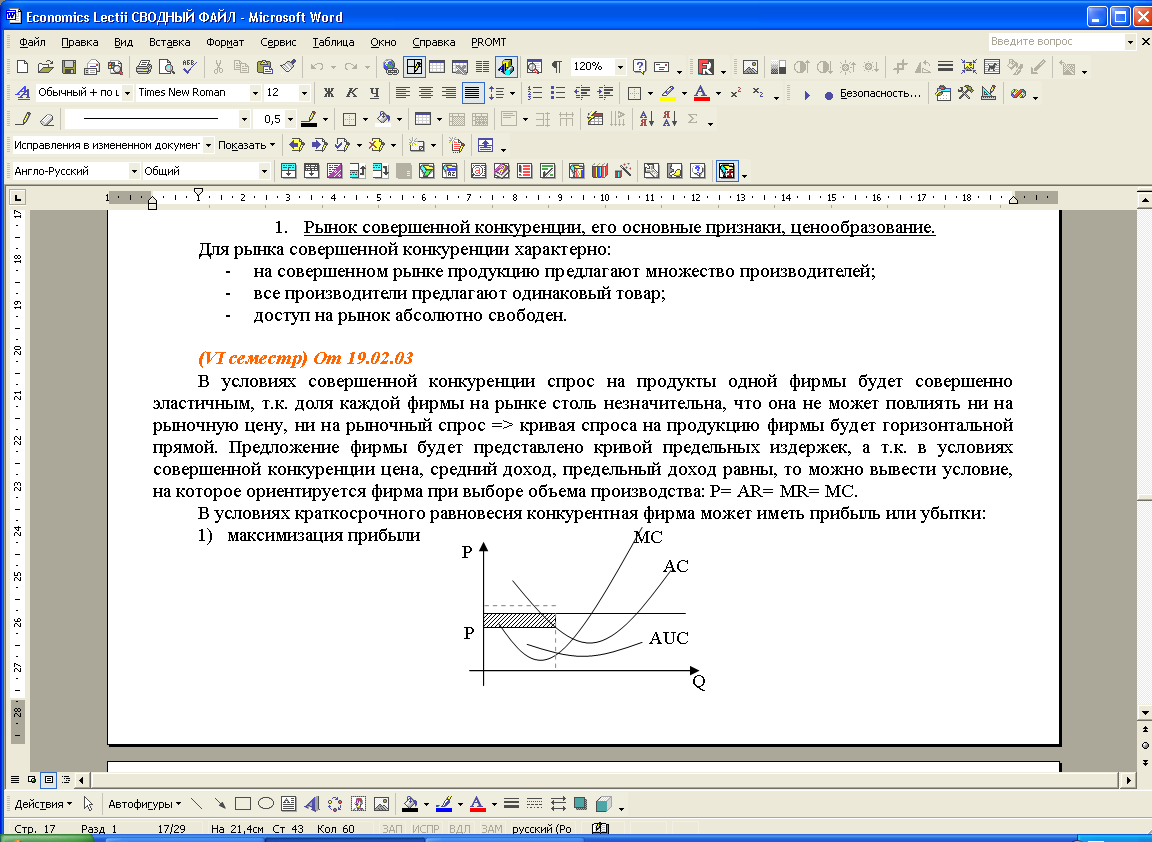Open font size 12 dropdown
Screen dimensions: 1152x842
click(304, 93)
